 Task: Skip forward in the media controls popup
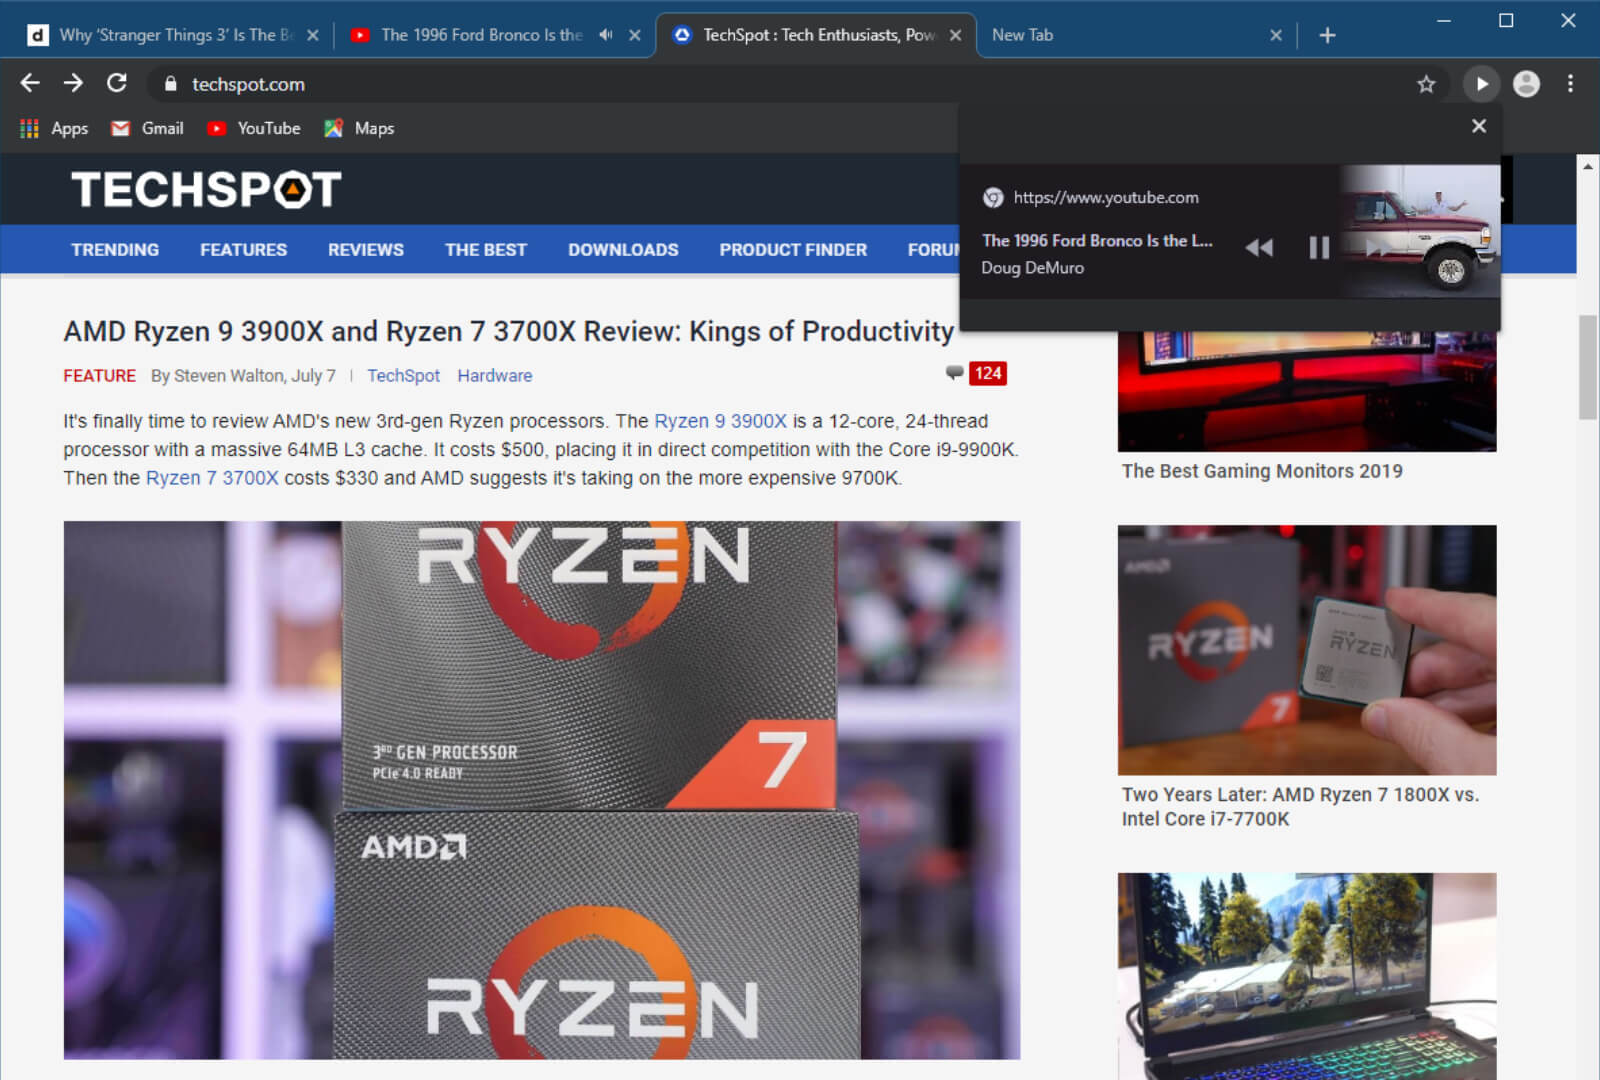[x=1379, y=247]
